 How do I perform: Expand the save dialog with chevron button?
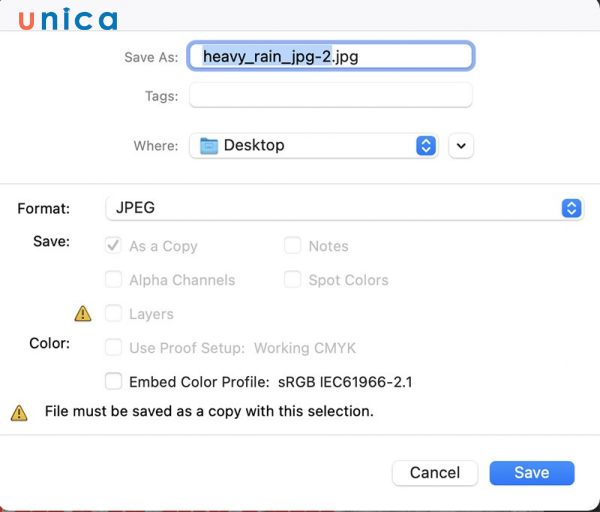click(x=461, y=146)
